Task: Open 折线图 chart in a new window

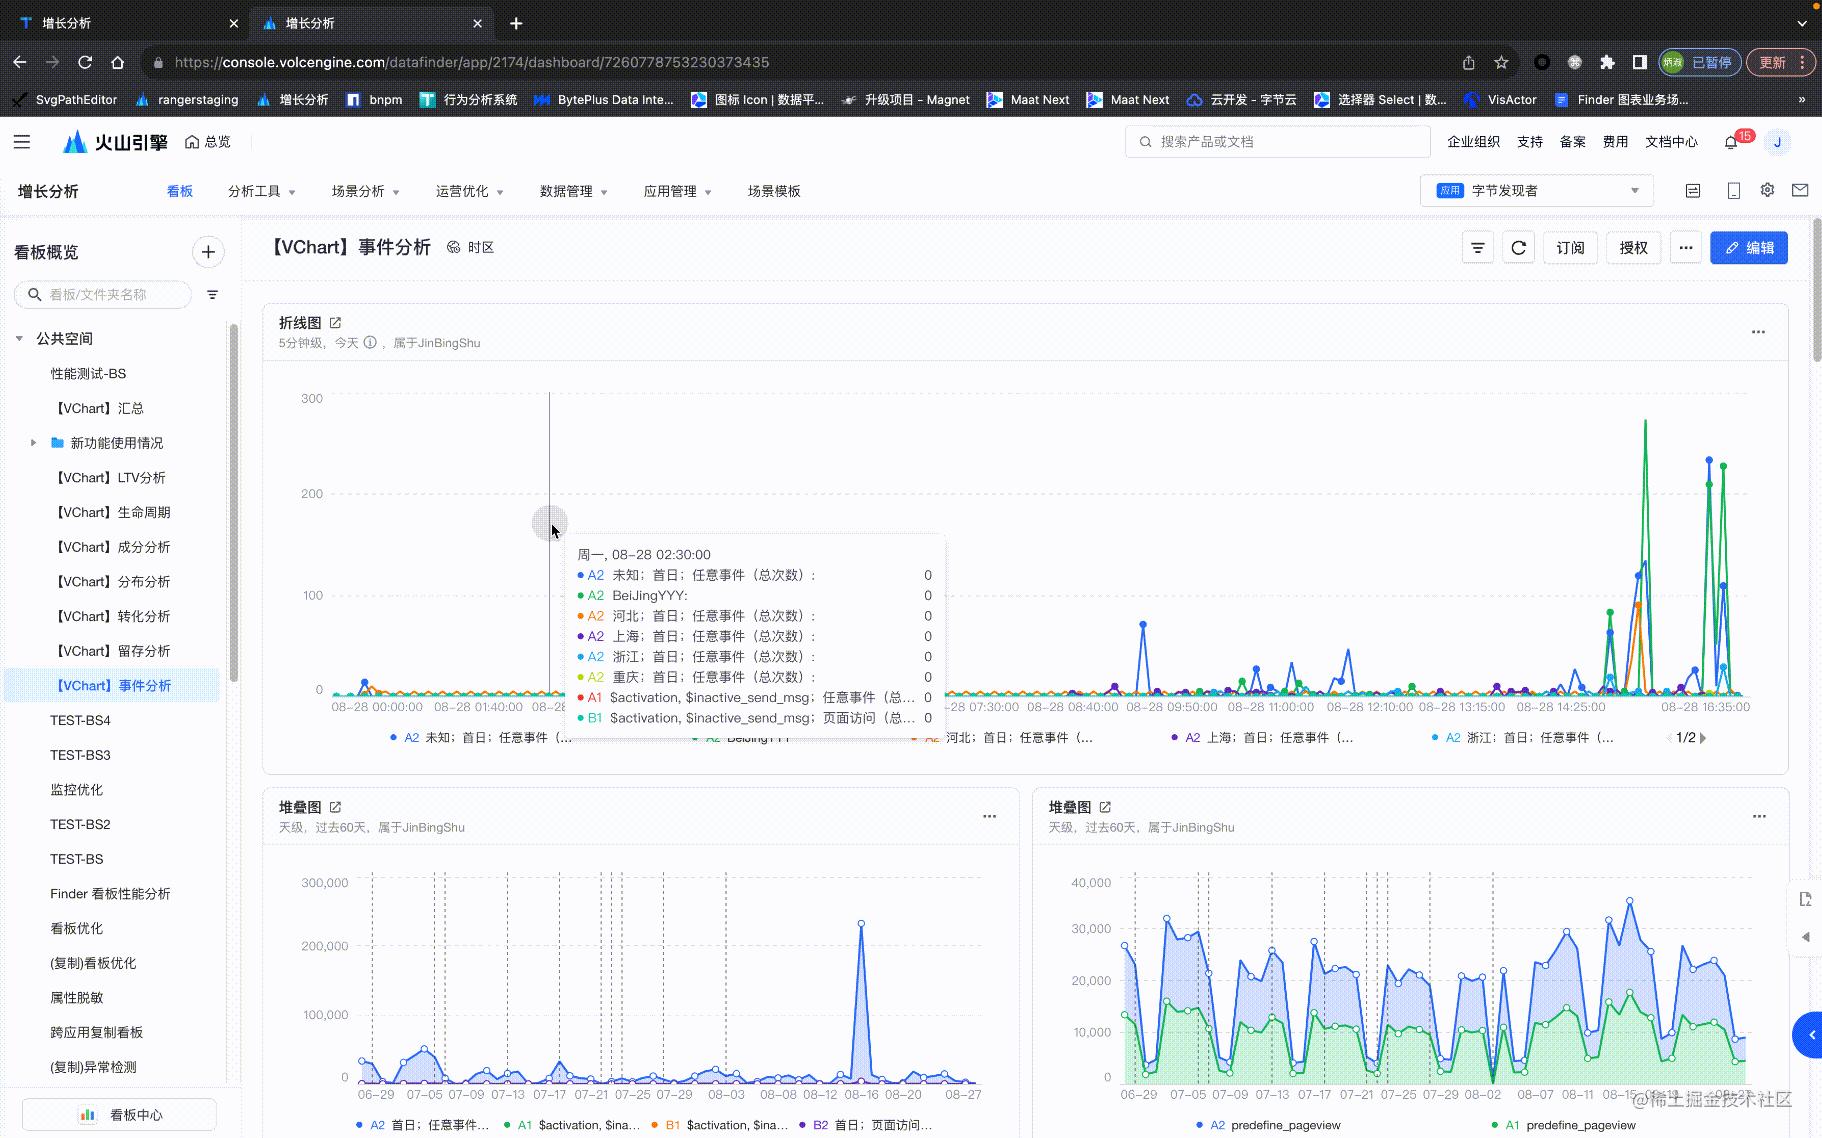Action: pyautogui.click(x=336, y=322)
